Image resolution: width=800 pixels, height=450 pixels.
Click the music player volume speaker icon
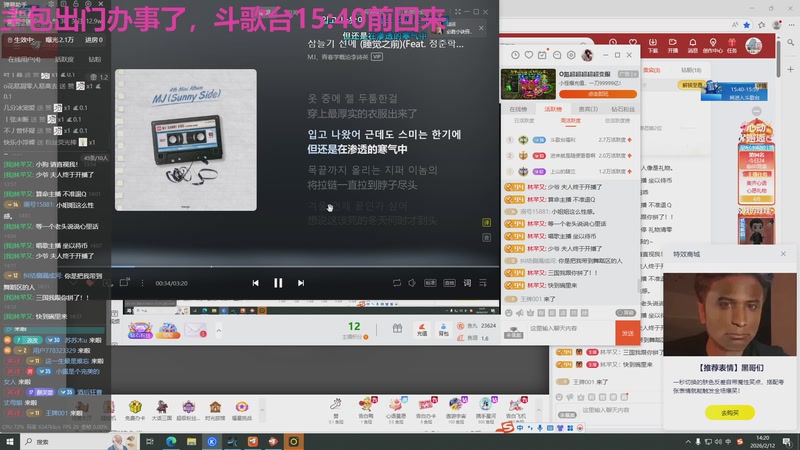click(x=412, y=283)
